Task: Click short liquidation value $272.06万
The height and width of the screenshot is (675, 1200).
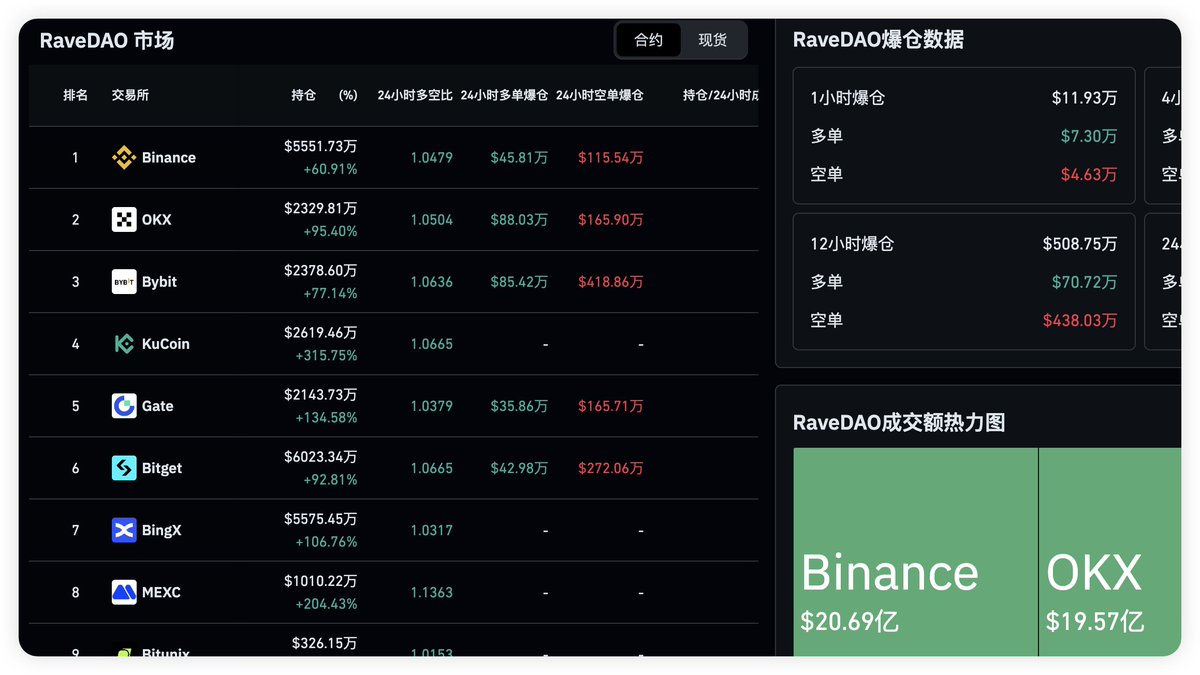Action: (610, 467)
